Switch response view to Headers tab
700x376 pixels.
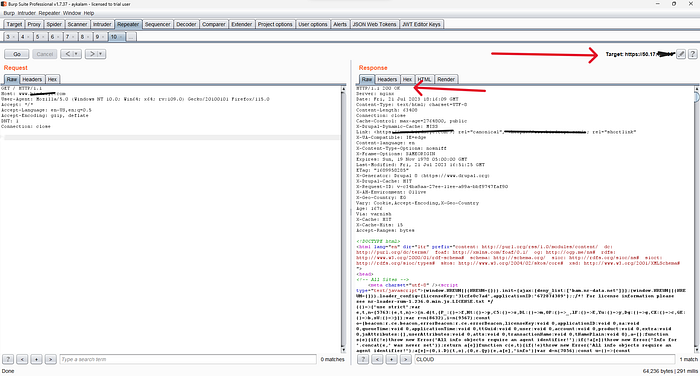point(387,79)
